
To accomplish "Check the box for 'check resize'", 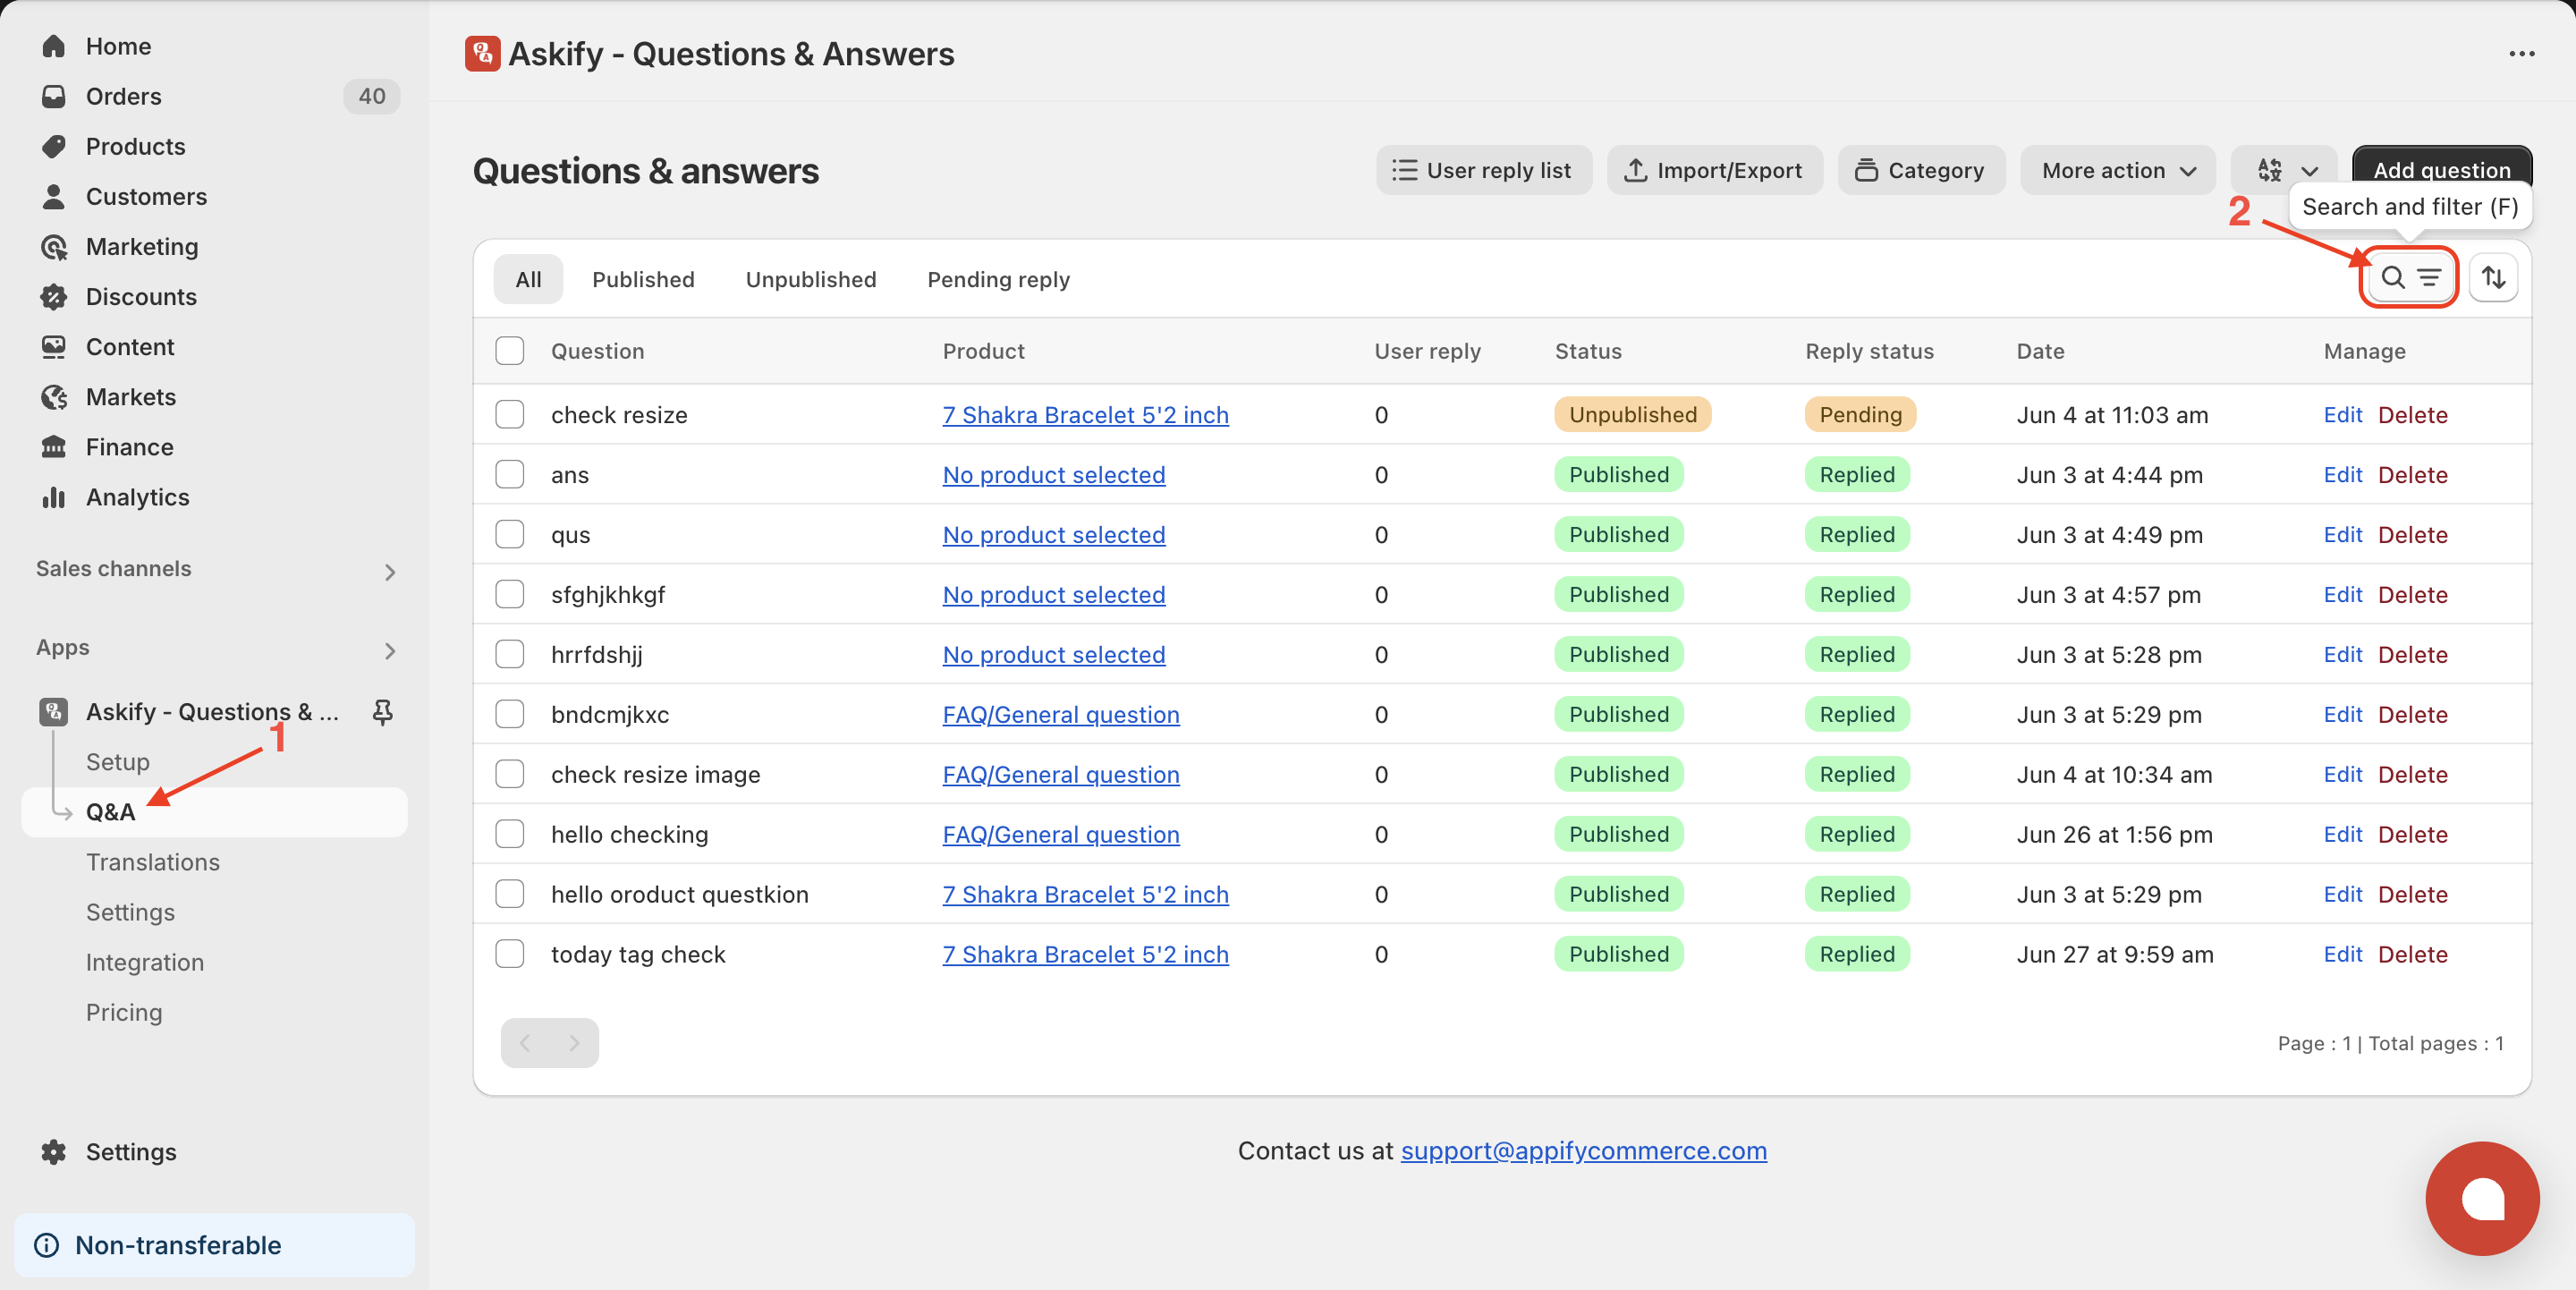I will point(510,414).
